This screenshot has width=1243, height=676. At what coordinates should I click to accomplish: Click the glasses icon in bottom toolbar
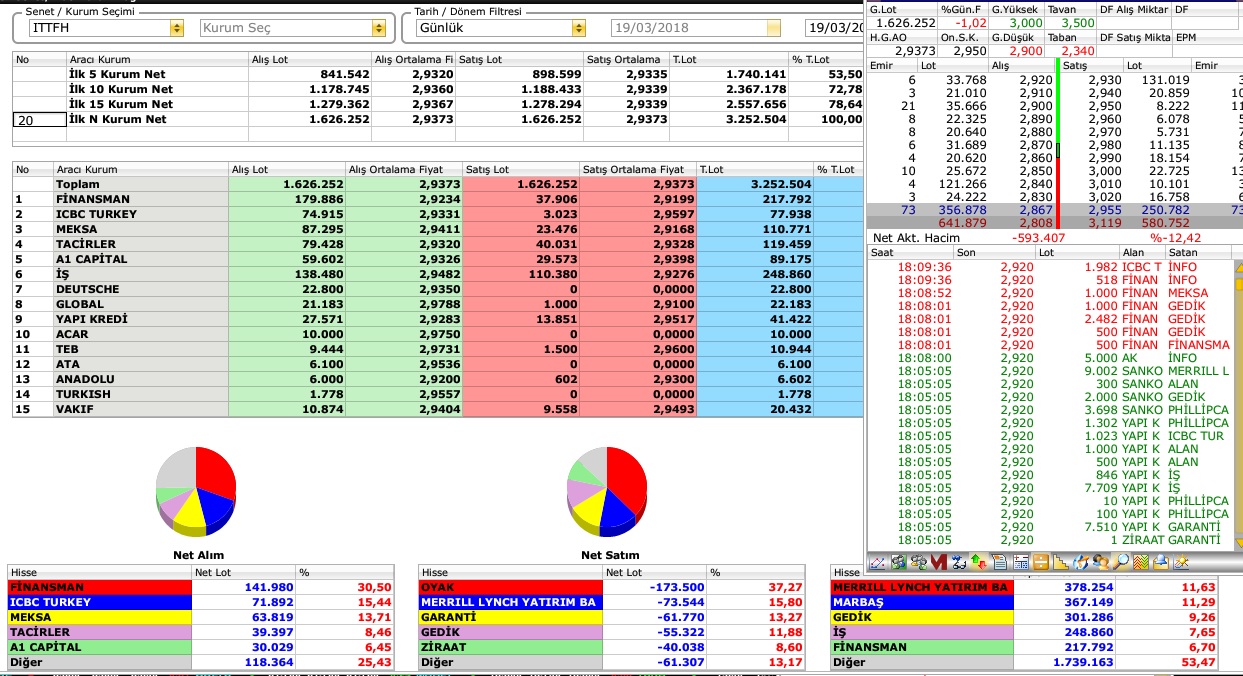pos(959,563)
